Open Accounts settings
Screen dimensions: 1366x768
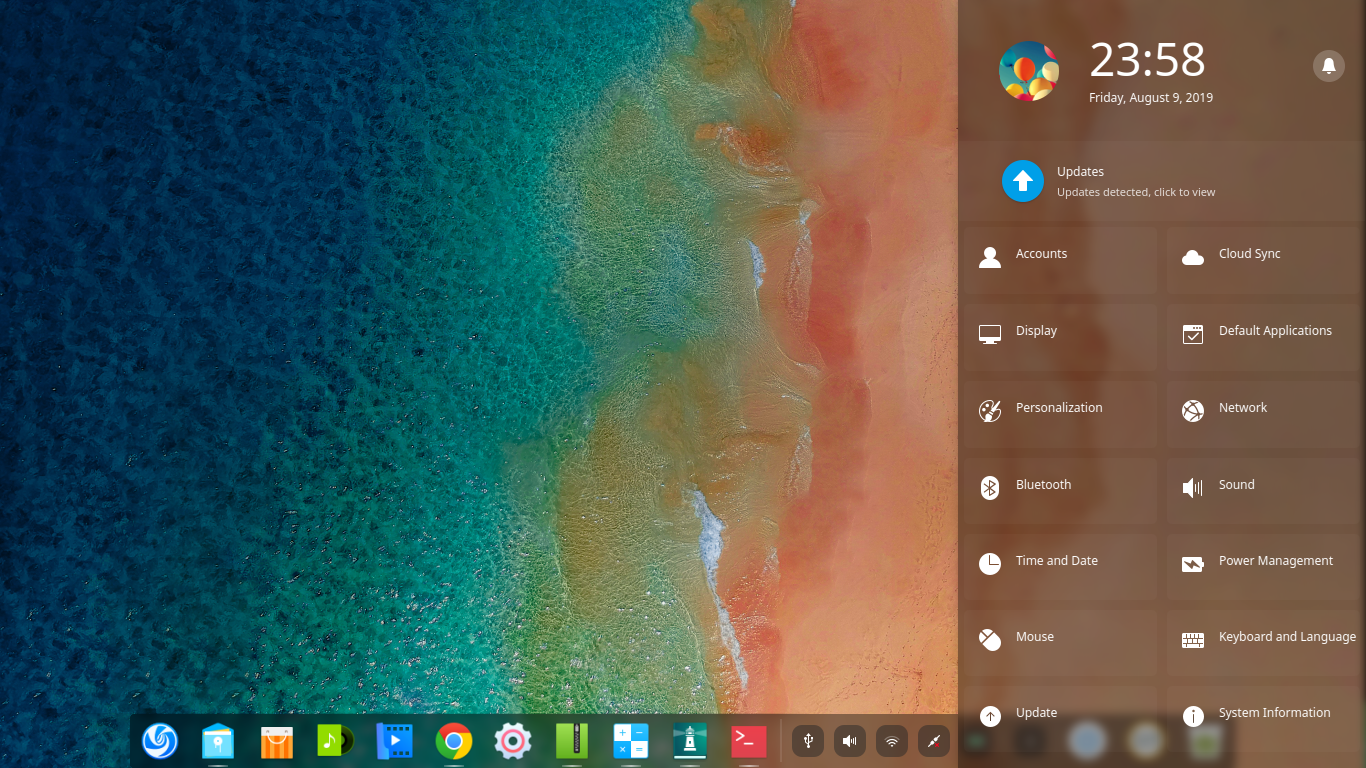1060,258
